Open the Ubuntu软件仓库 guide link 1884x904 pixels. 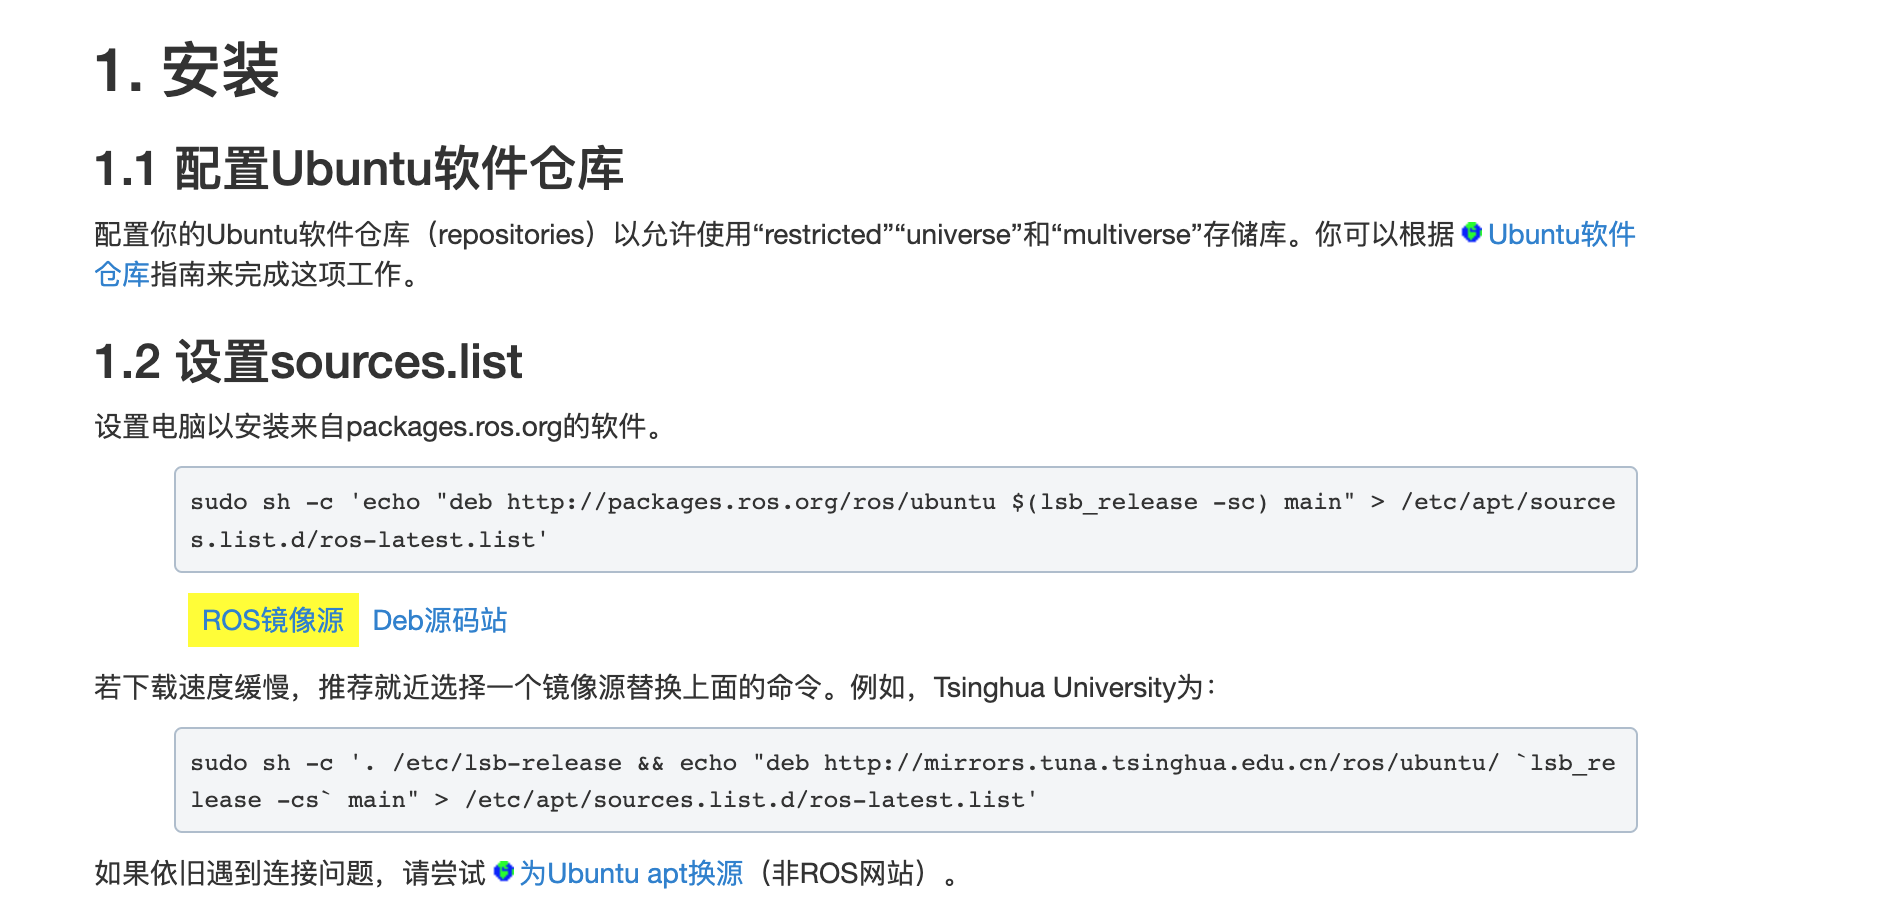[x=1560, y=235]
